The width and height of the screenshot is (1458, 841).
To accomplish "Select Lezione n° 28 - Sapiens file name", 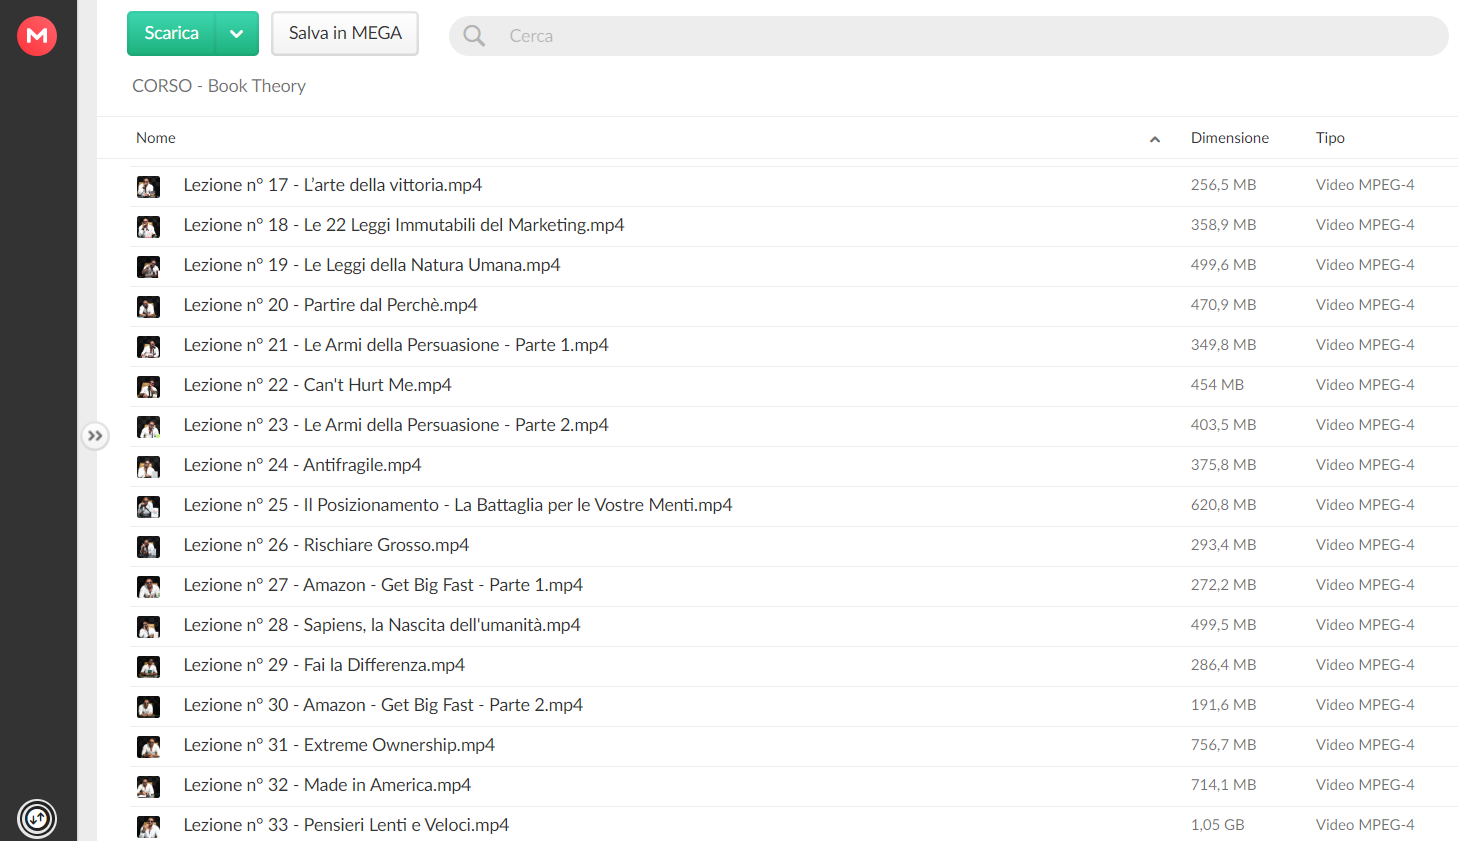I will [x=382, y=625].
